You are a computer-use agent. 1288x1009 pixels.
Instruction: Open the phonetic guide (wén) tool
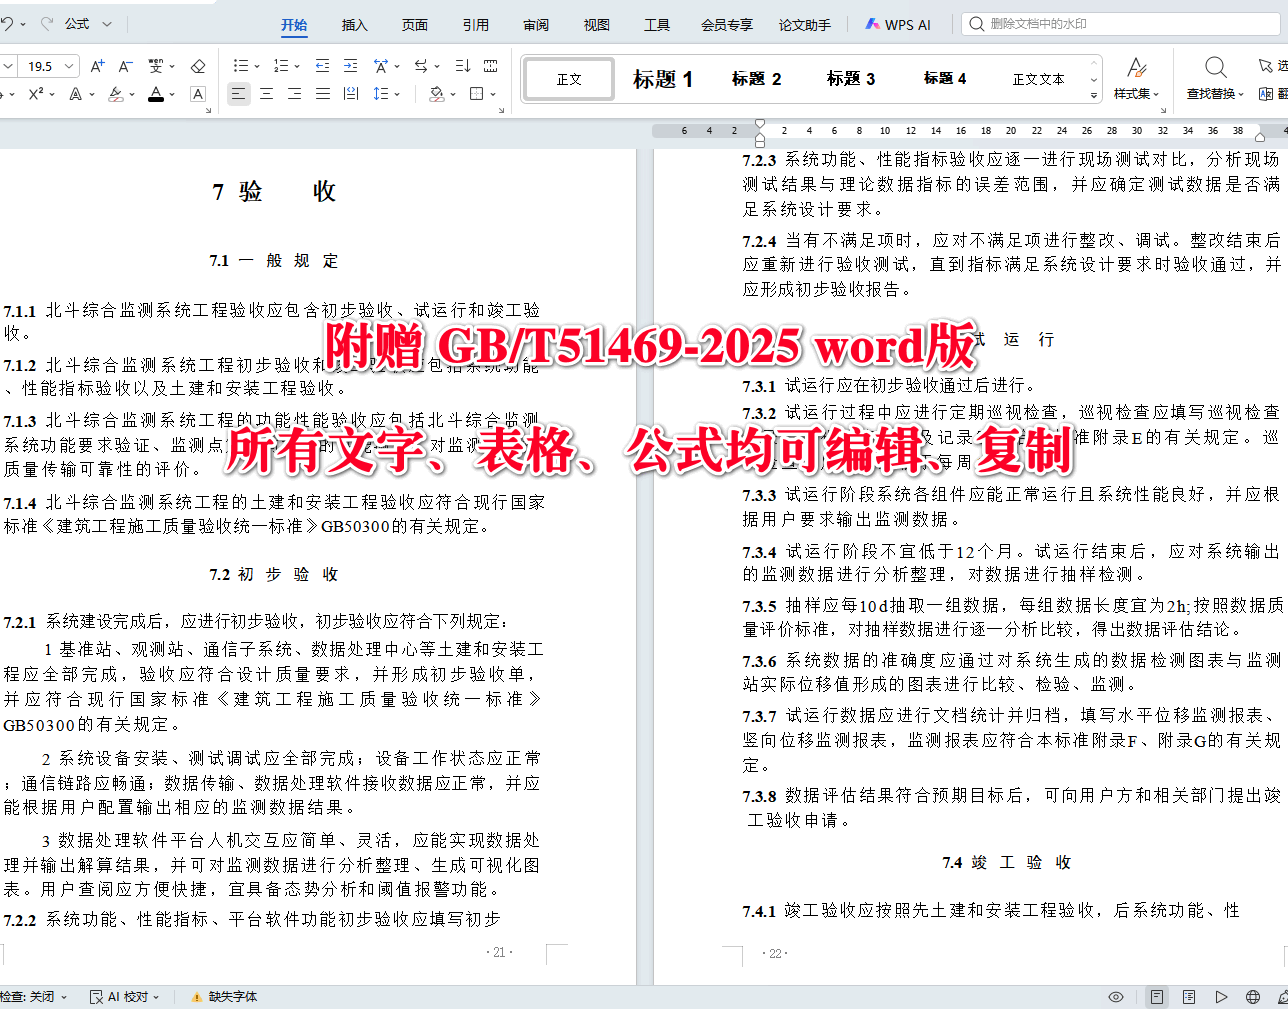pos(156,66)
